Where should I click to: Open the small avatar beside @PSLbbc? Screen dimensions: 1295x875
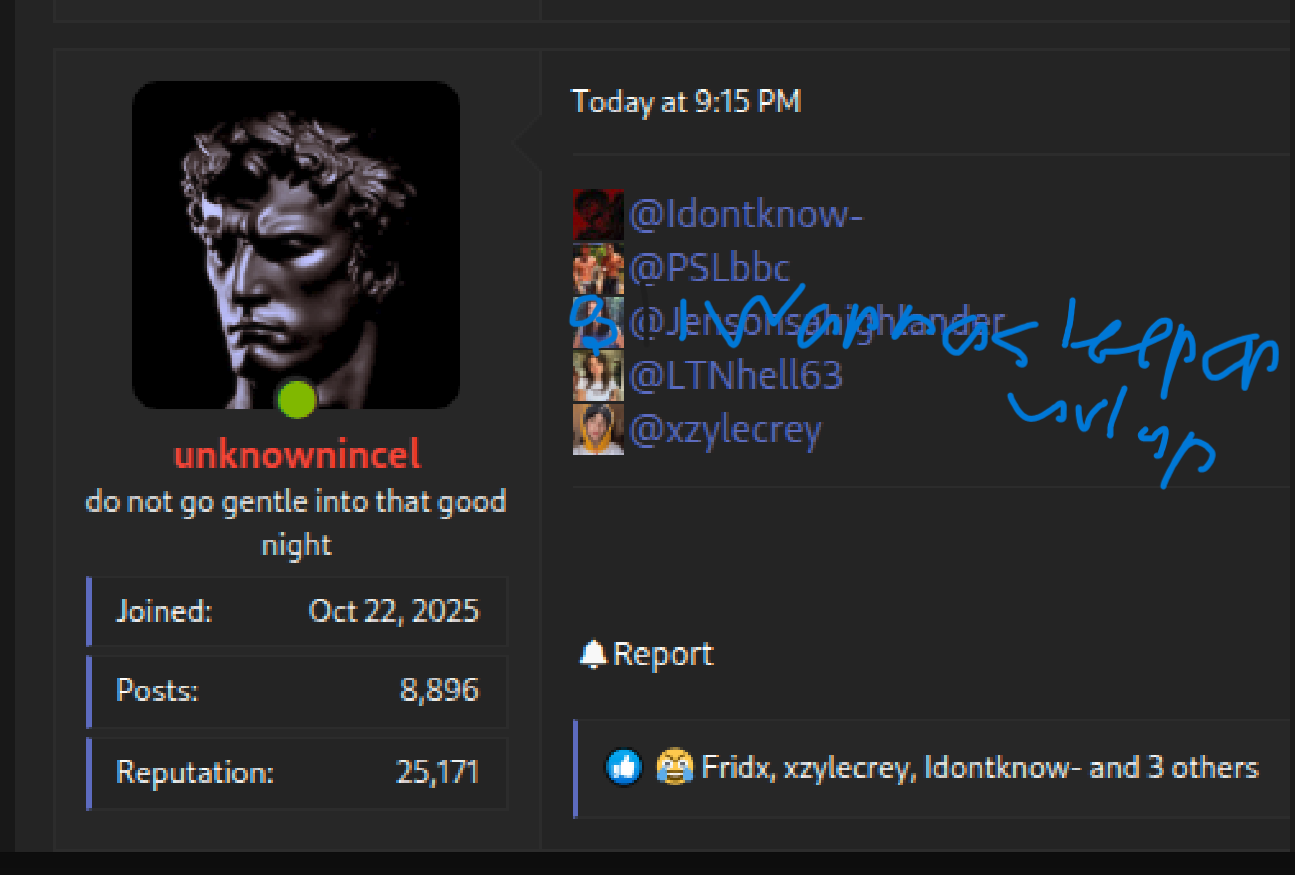pos(598,268)
